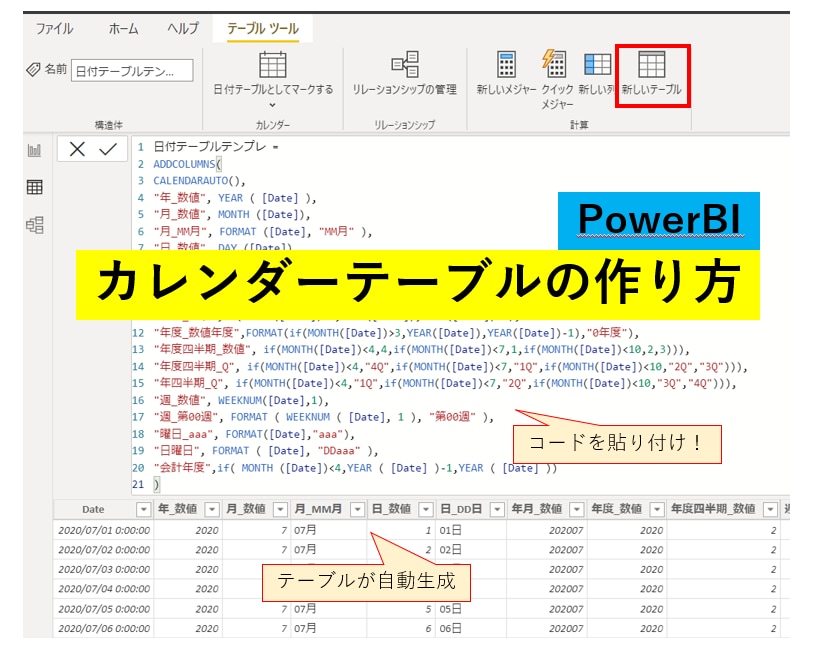This screenshot has width=830, height=647.
Task: Click formula line 1 日付テーブルテンプレ =
Action: 216,147
